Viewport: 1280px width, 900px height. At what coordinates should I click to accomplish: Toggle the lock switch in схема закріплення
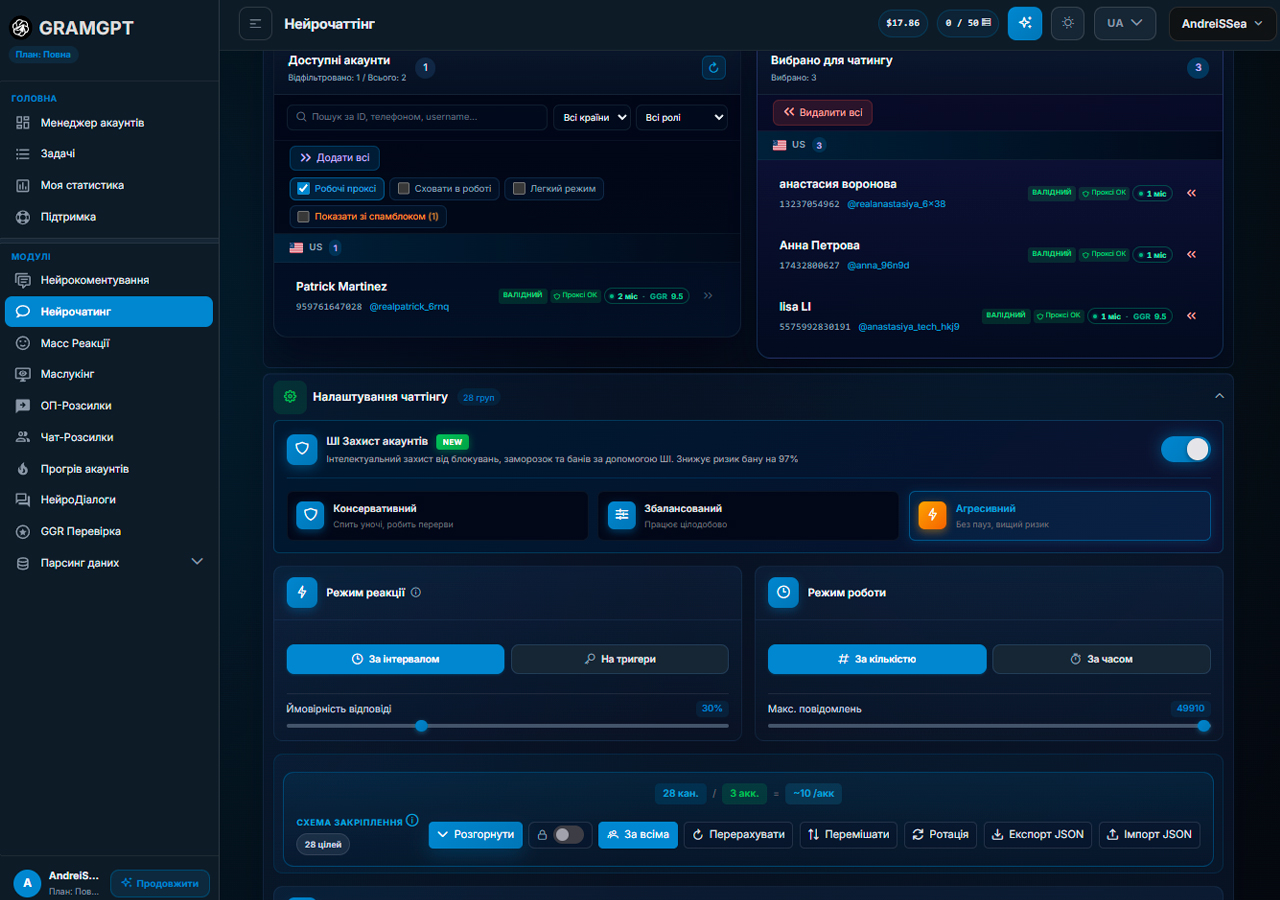(568, 834)
